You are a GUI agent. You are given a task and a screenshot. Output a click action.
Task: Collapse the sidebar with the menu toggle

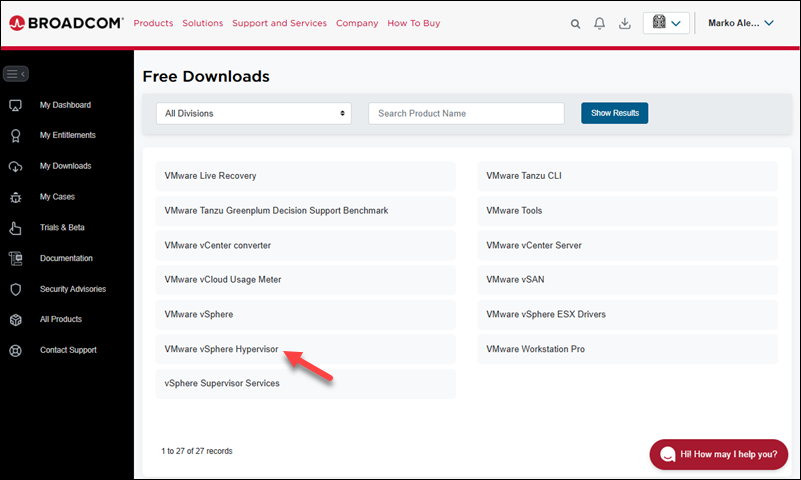coord(15,73)
